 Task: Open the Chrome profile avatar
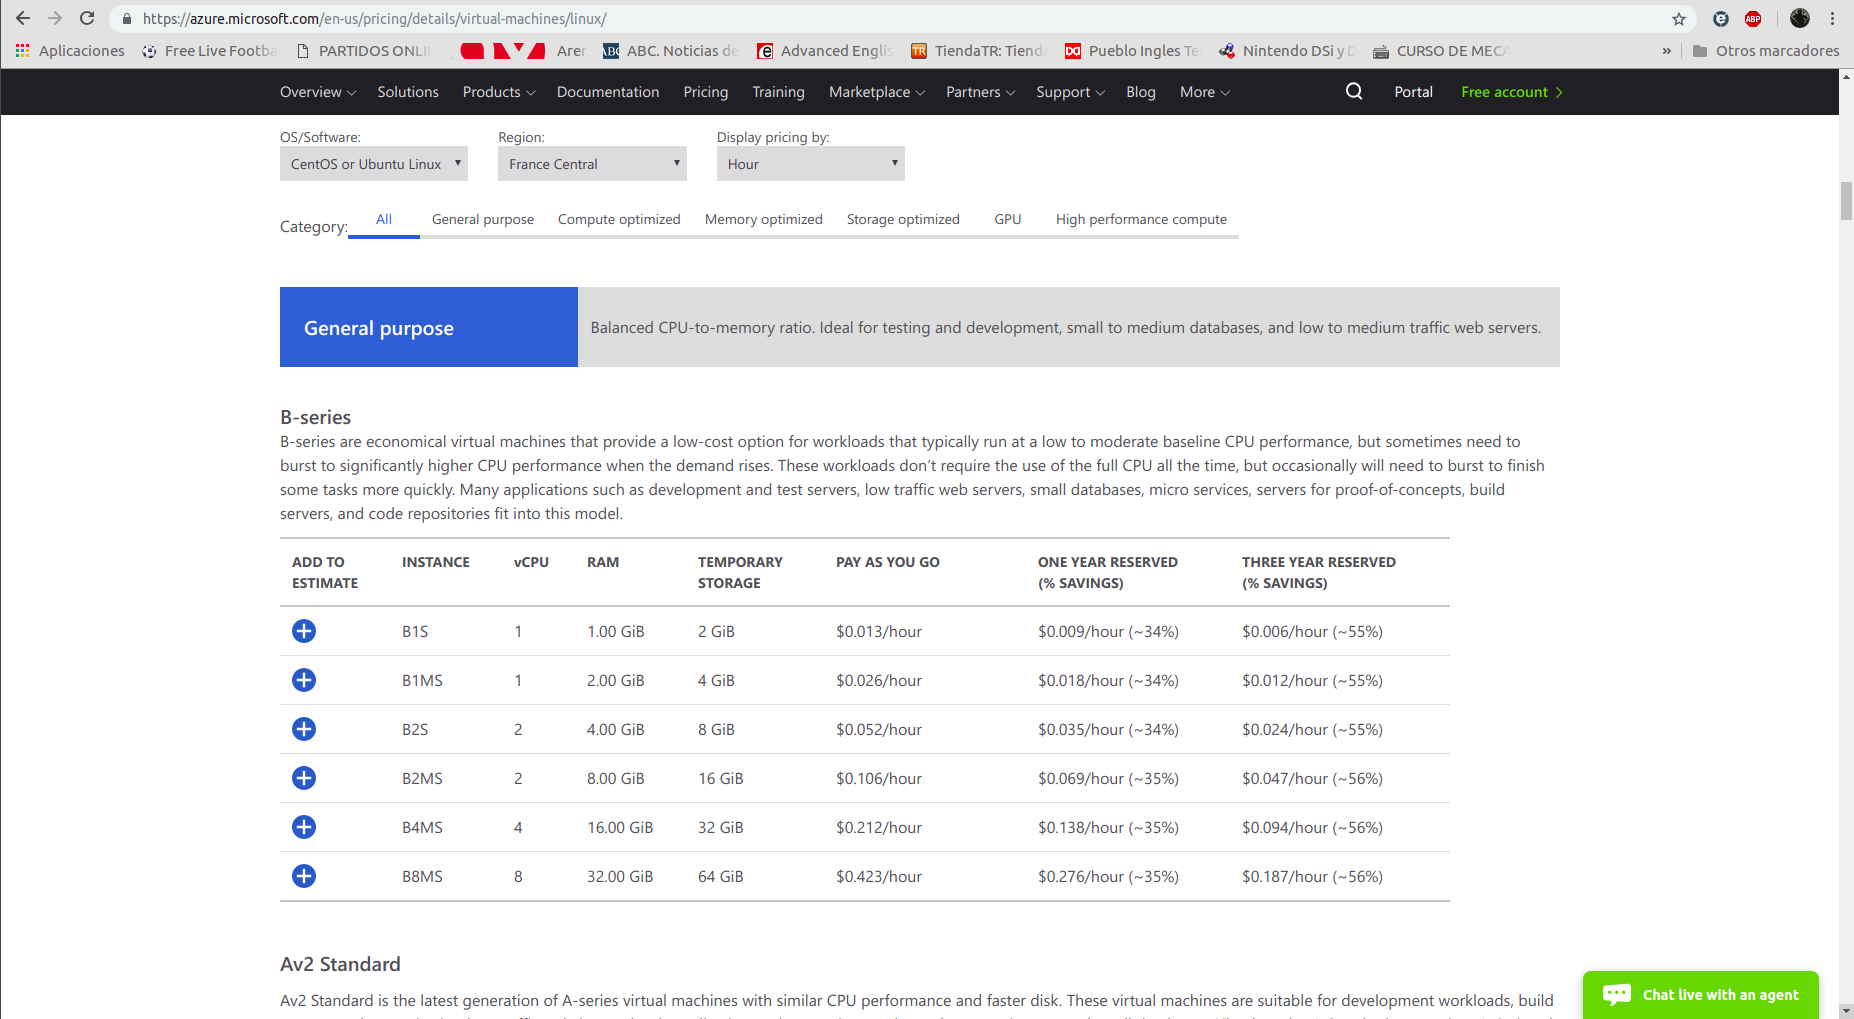(x=1800, y=18)
